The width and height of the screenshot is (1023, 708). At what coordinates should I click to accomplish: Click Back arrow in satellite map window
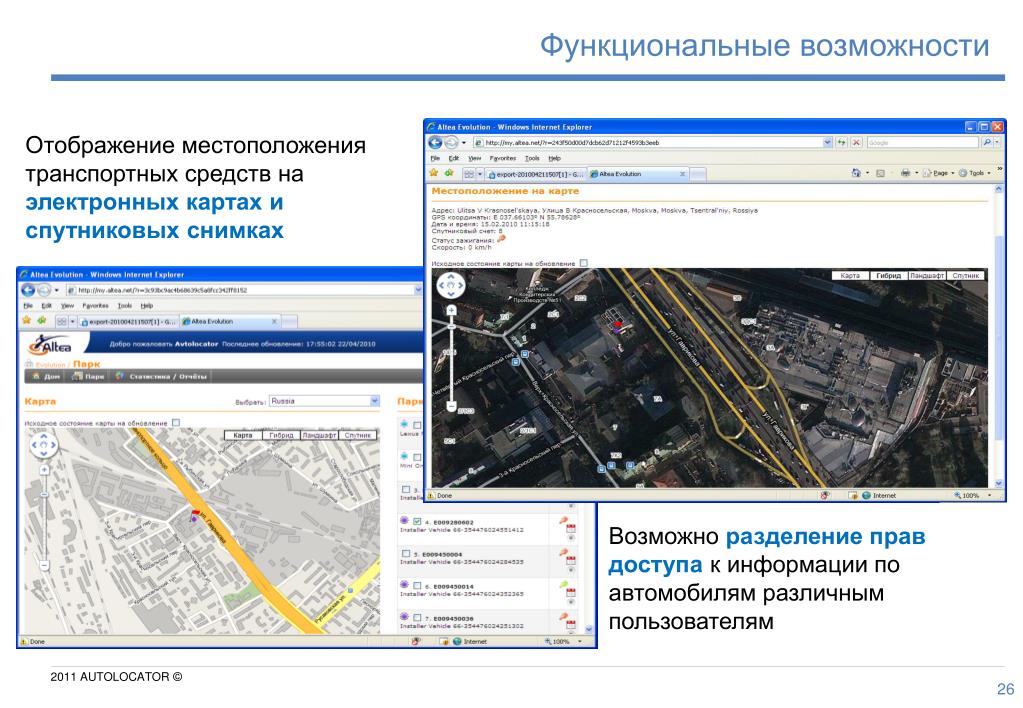point(435,143)
